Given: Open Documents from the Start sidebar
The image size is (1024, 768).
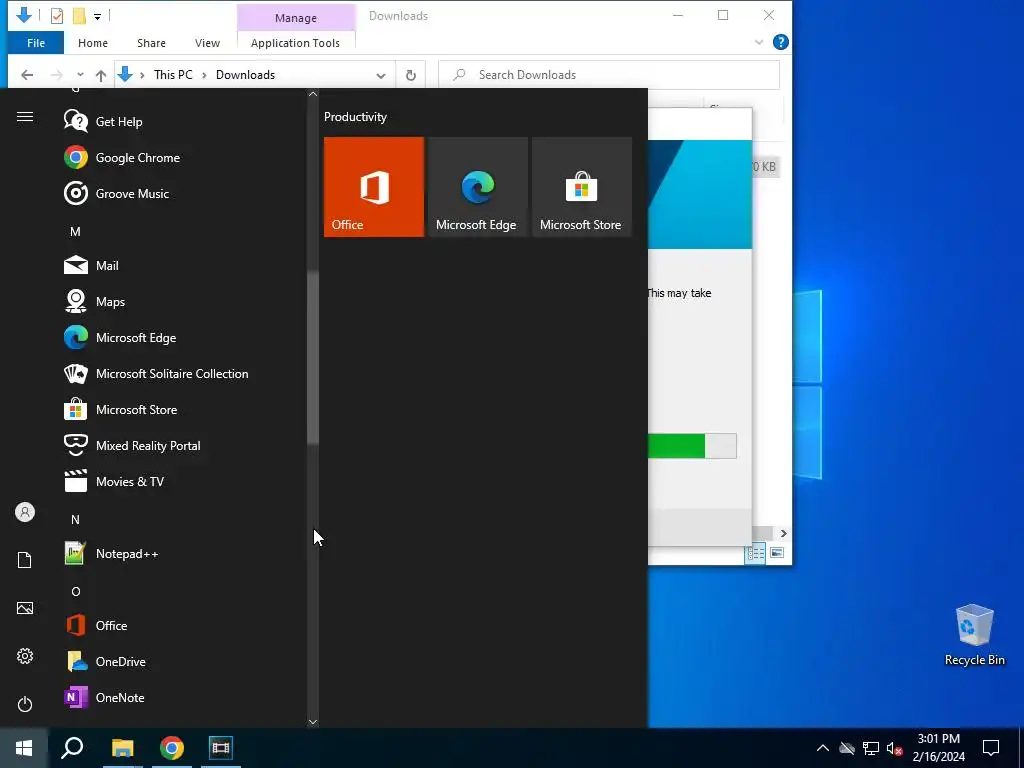Looking at the screenshot, I should [25, 560].
